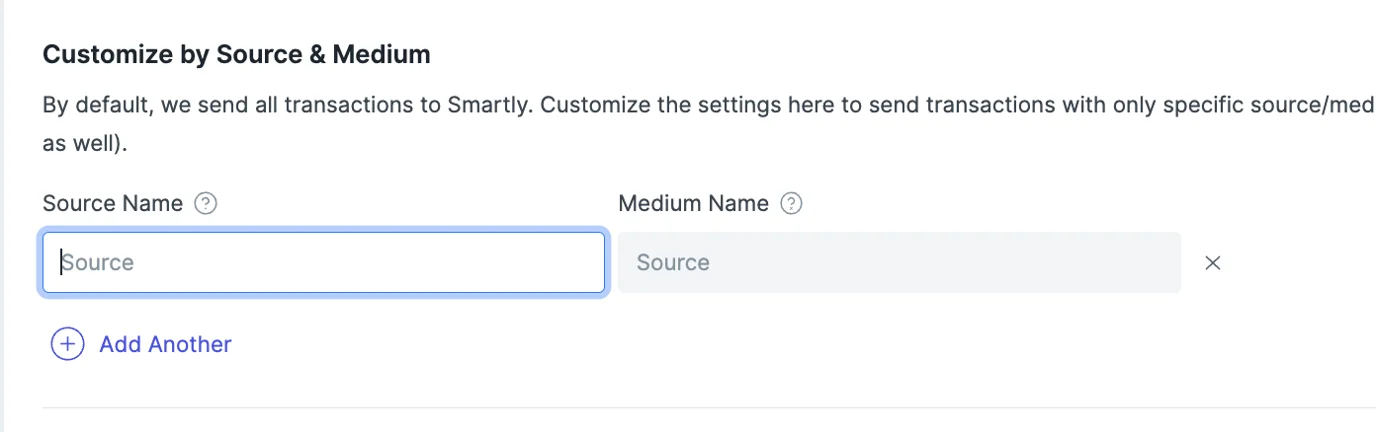This screenshot has width=1376, height=432.
Task: Click the Medium Name field label
Action: 693,204
